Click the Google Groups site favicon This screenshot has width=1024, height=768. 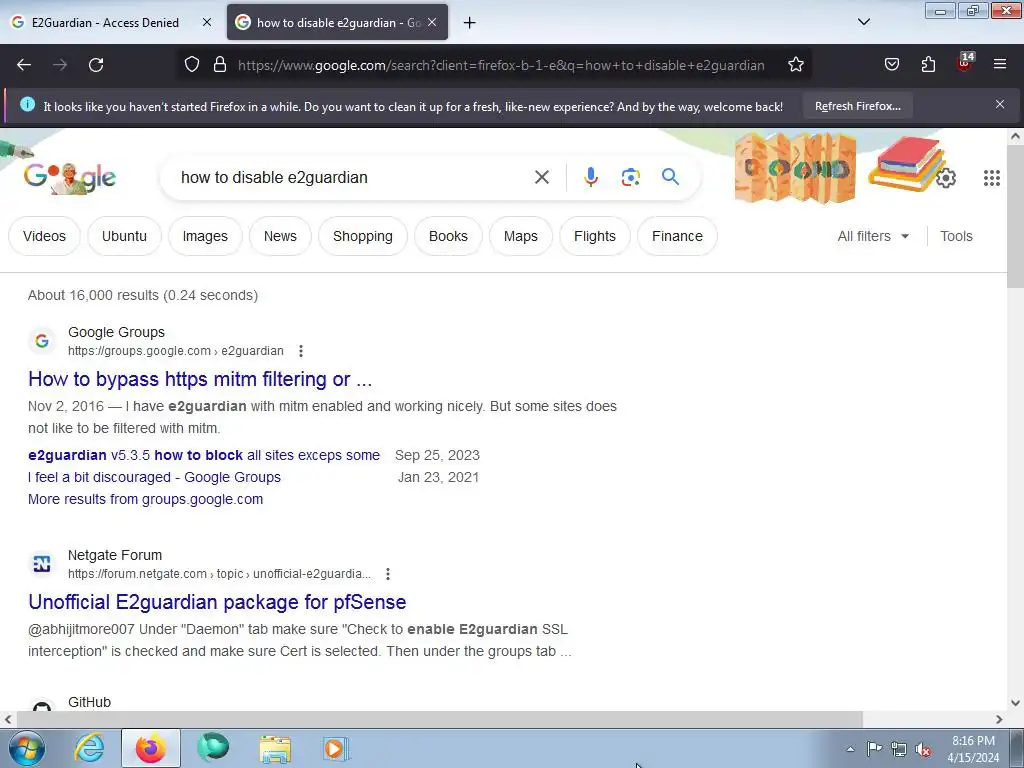[42, 341]
